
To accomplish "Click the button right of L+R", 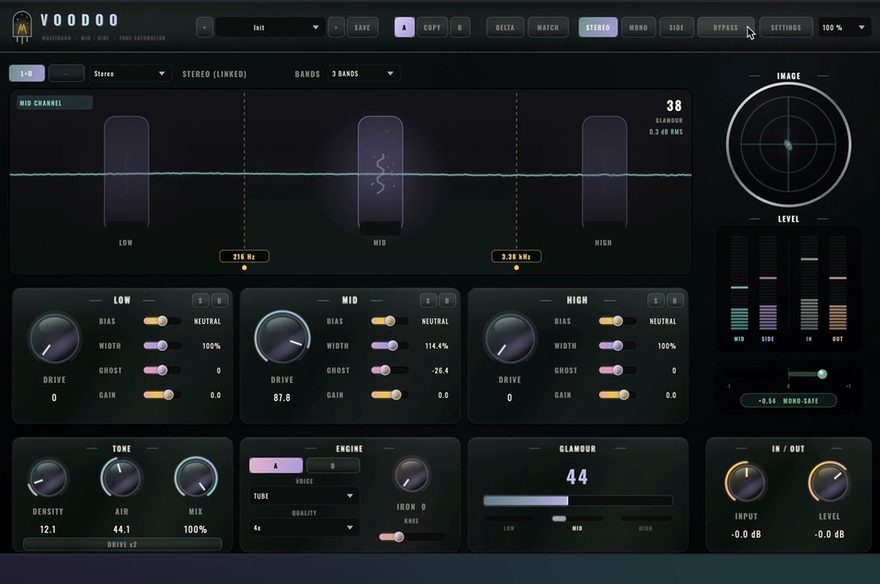I will (x=66, y=73).
